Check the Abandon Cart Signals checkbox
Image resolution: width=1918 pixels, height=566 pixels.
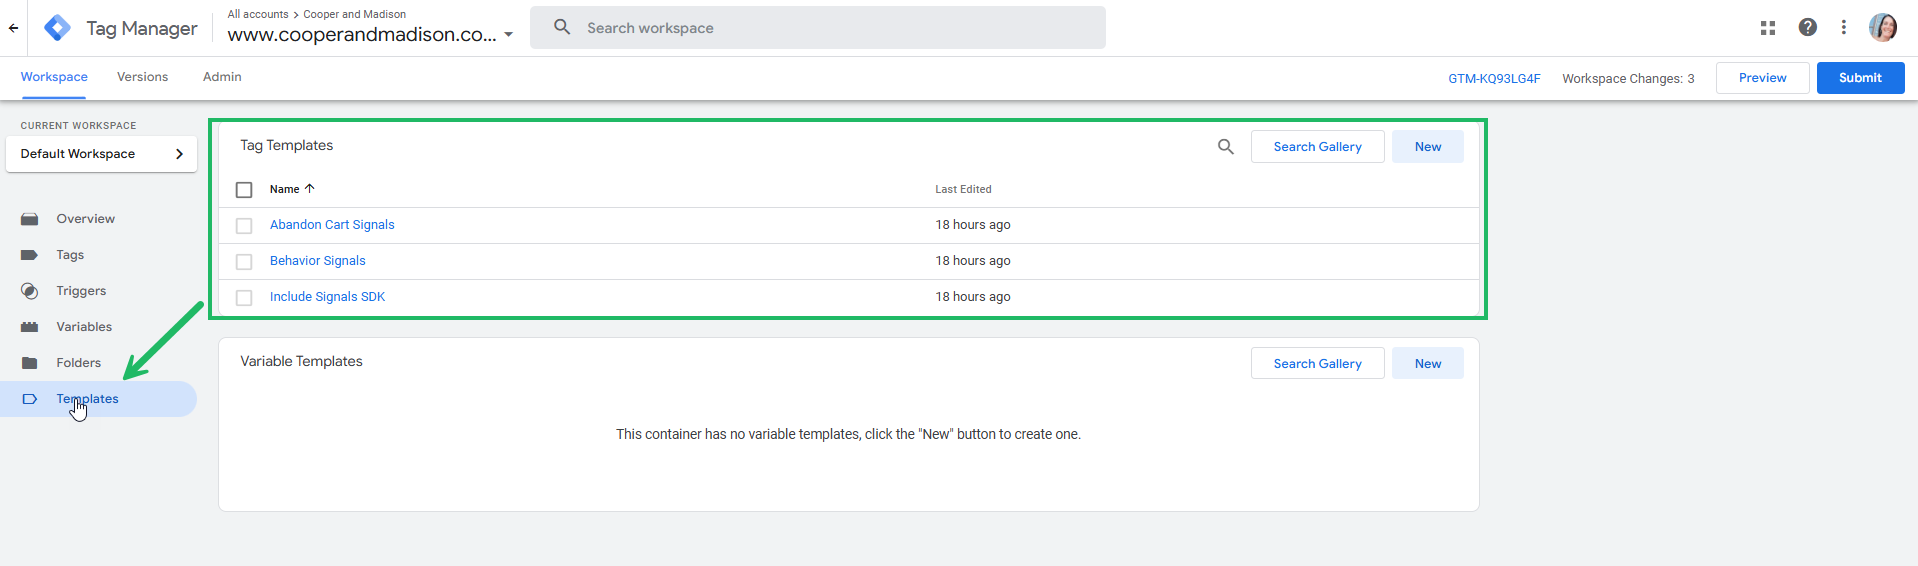pyautogui.click(x=244, y=226)
